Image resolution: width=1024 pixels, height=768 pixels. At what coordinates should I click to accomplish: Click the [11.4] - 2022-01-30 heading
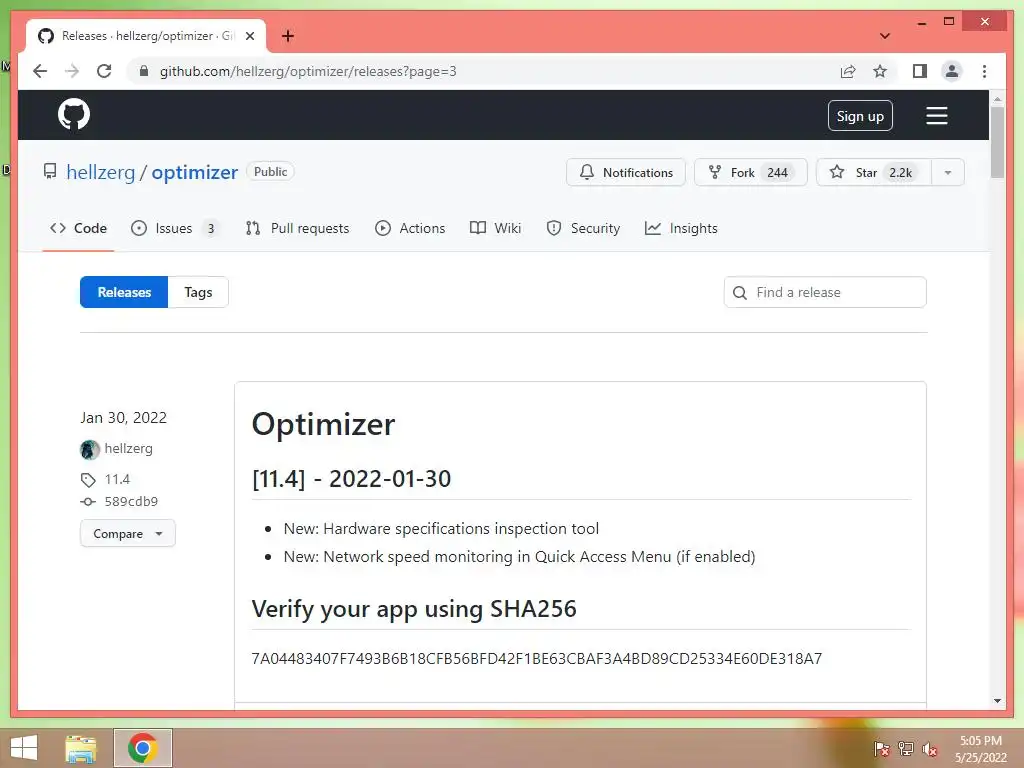351,479
